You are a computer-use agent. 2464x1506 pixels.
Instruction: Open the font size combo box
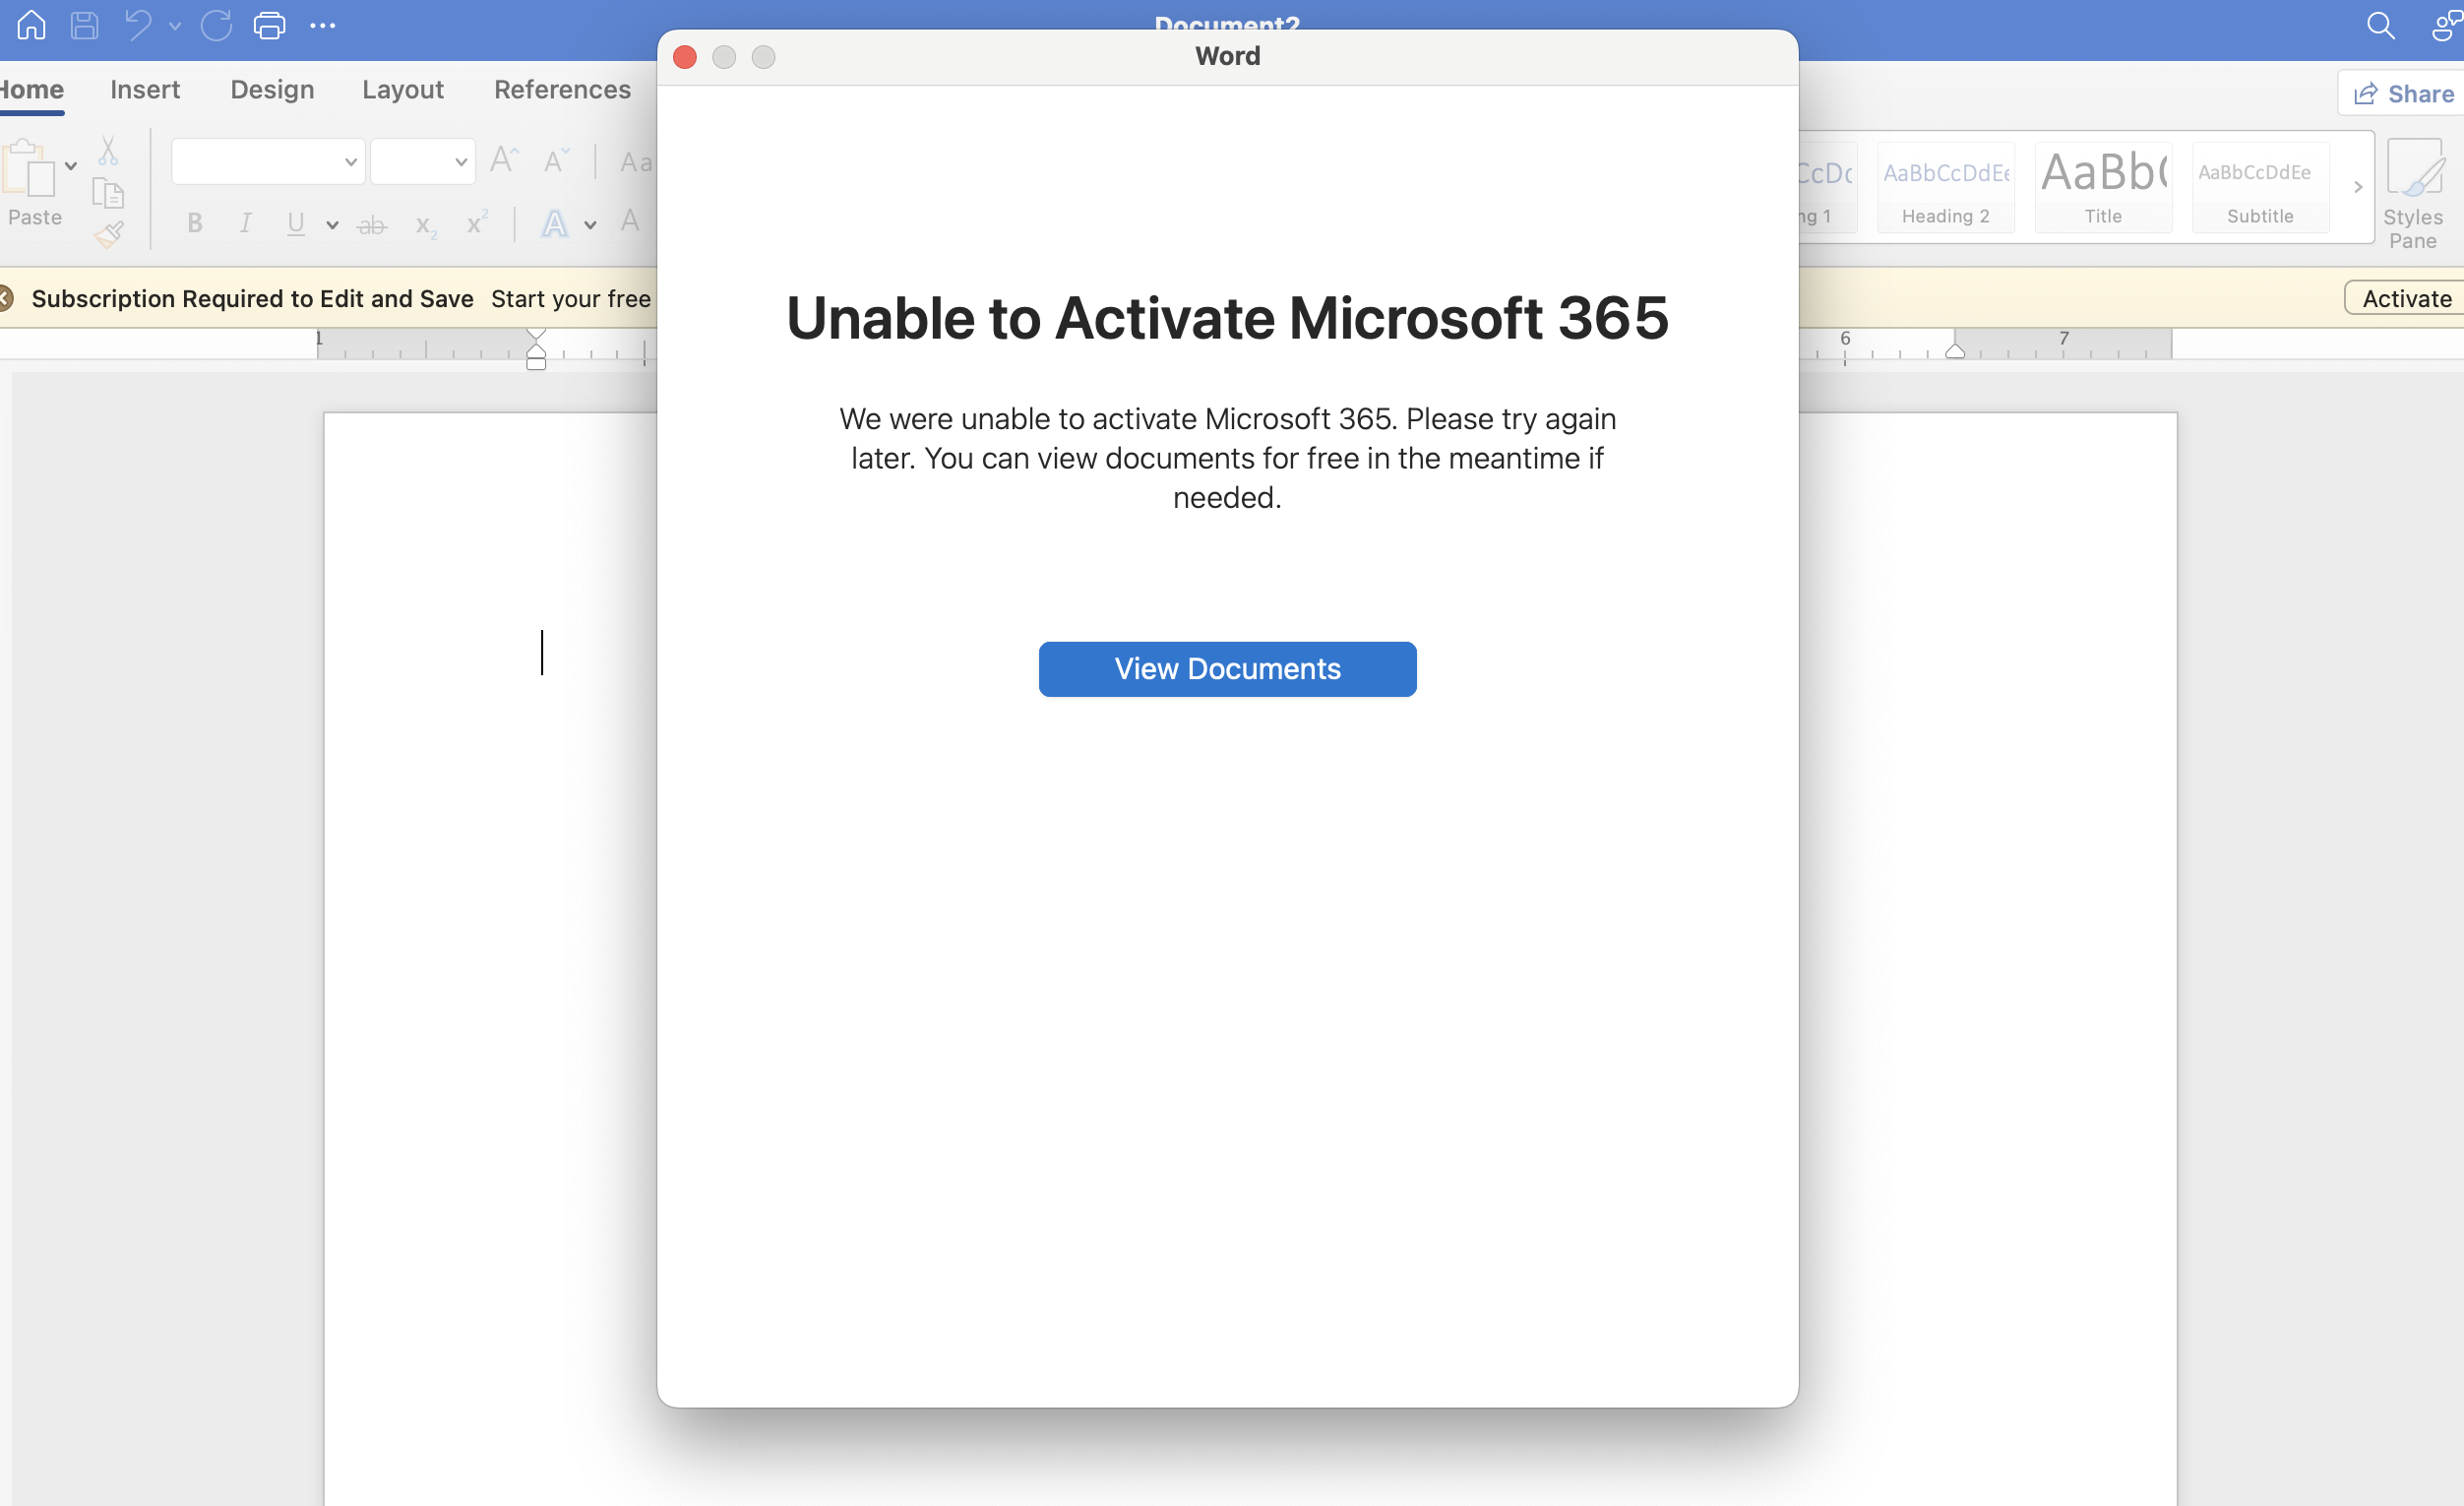pyautogui.click(x=423, y=161)
